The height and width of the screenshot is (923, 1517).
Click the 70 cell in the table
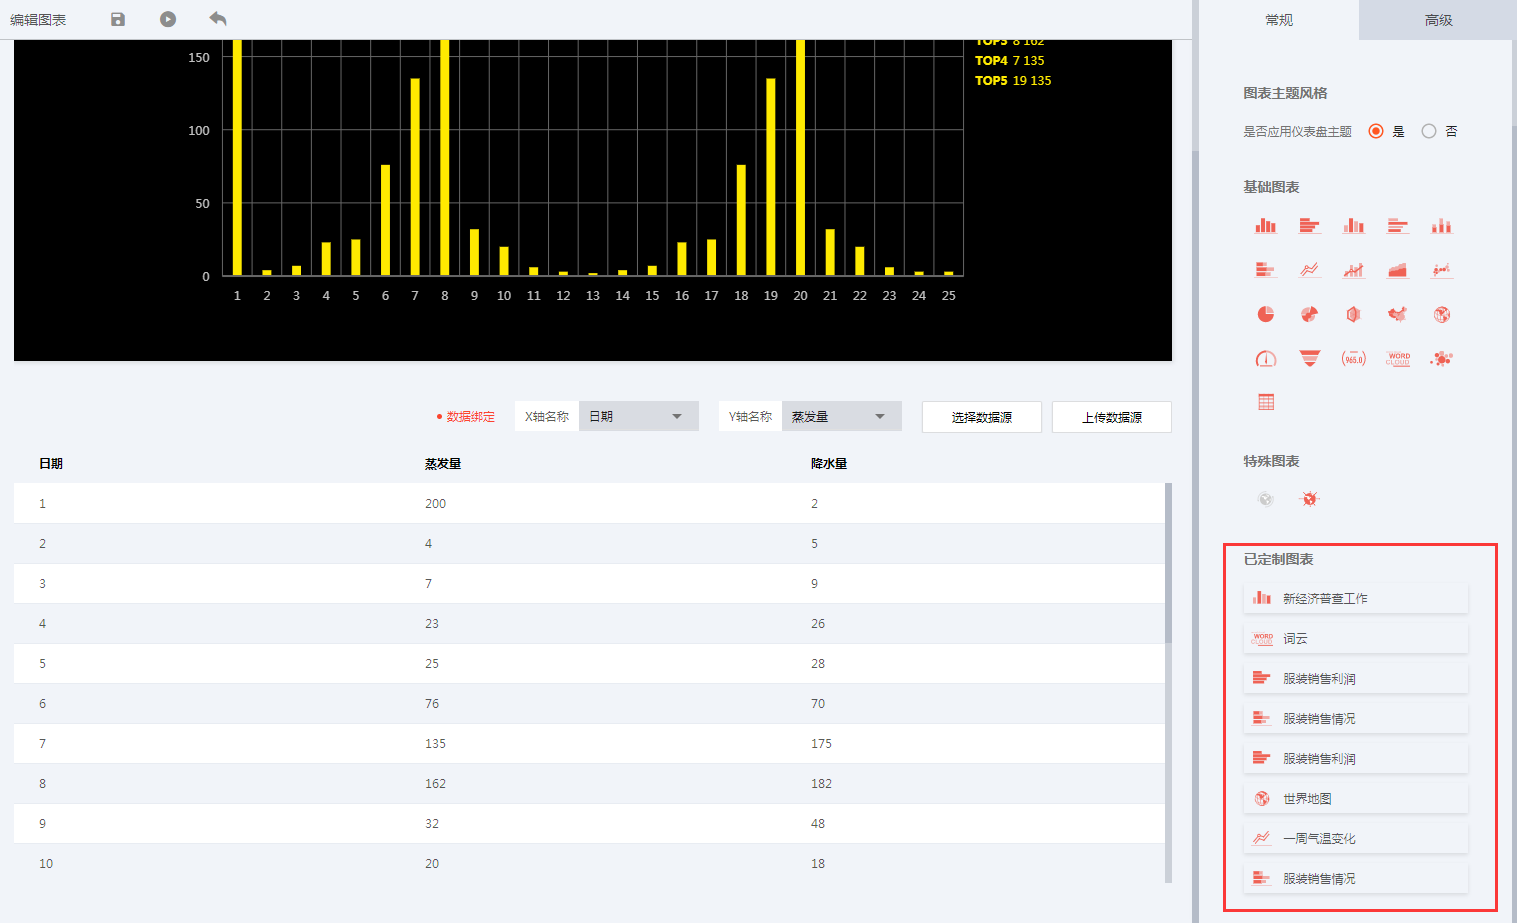pyautogui.click(x=818, y=704)
